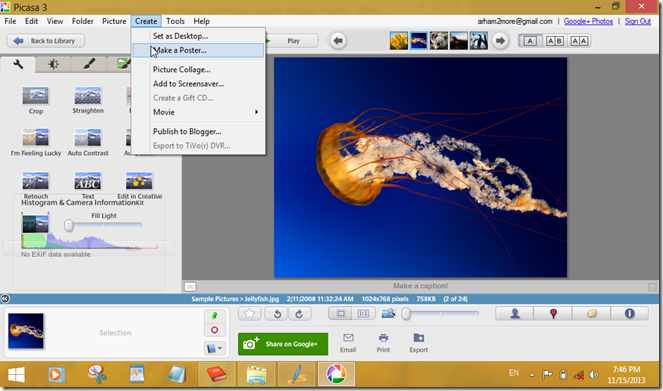Select the penguins thumbnail
The height and width of the screenshot is (391, 663).
(x=479, y=41)
